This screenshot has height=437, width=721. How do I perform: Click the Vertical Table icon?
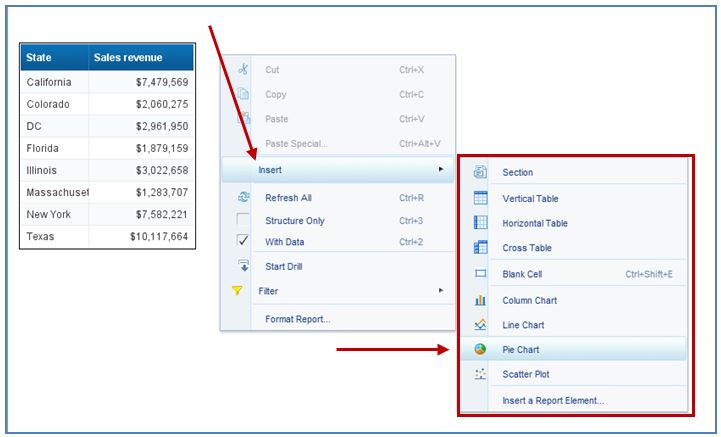click(x=480, y=198)
